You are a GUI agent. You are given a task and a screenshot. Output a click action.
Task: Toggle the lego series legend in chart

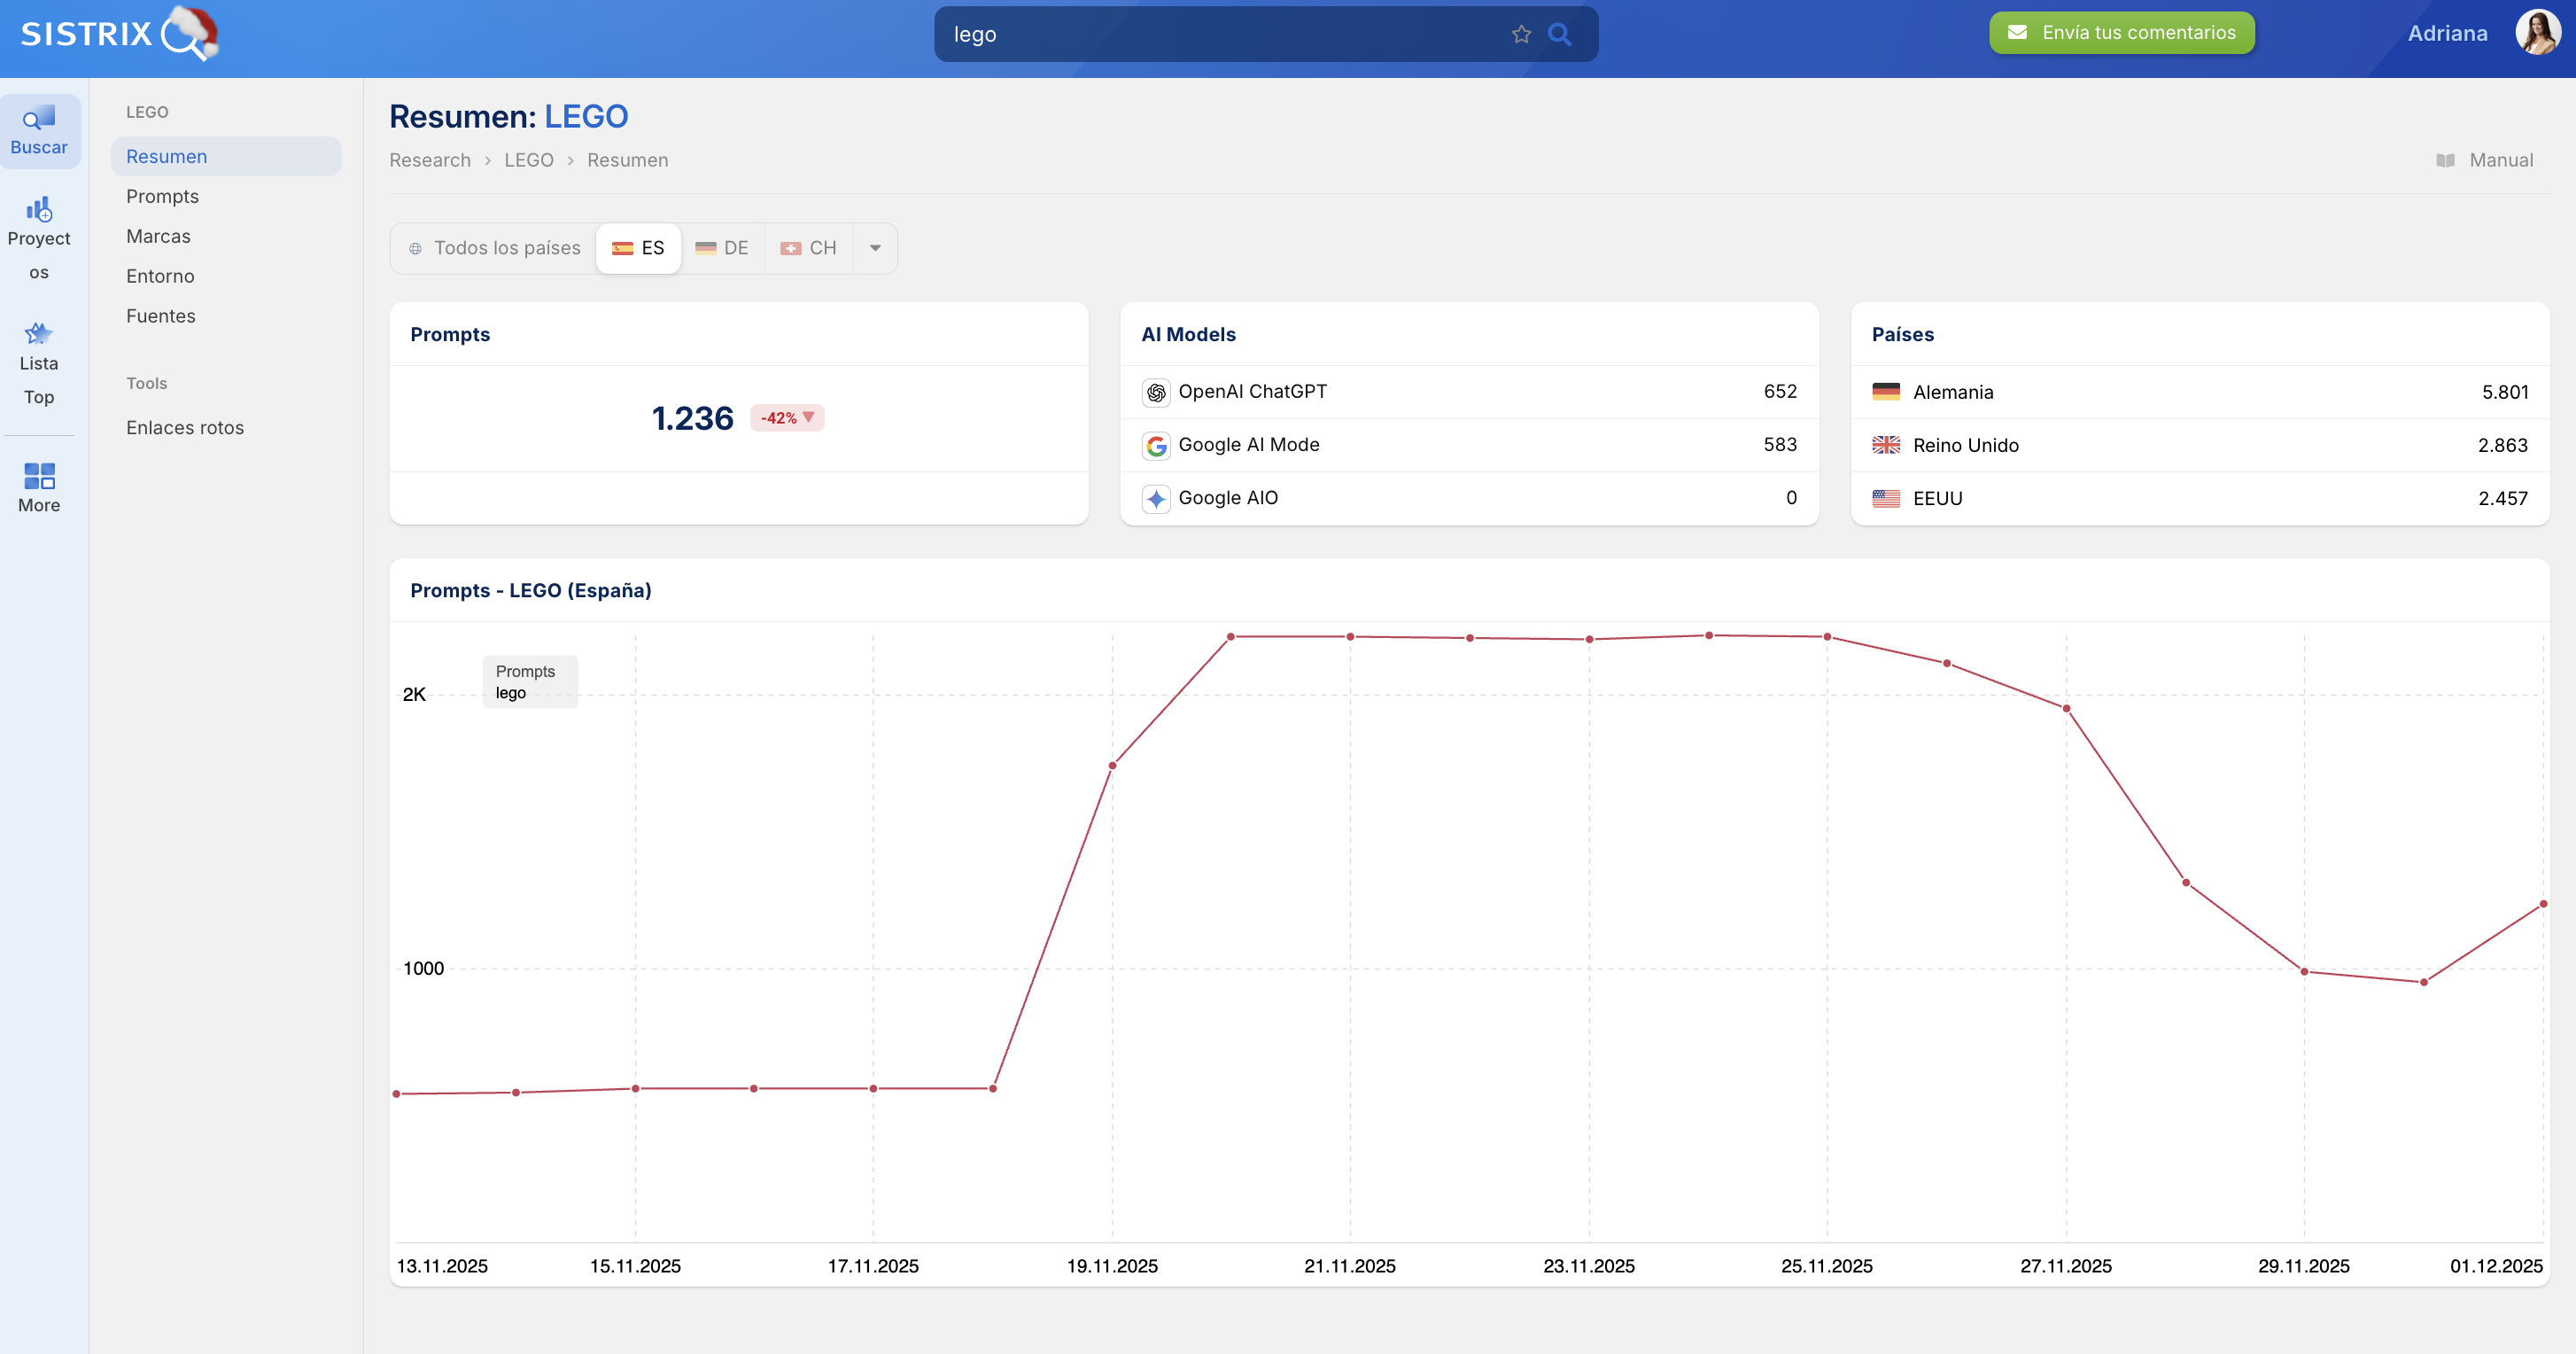(x=511, y=693)
